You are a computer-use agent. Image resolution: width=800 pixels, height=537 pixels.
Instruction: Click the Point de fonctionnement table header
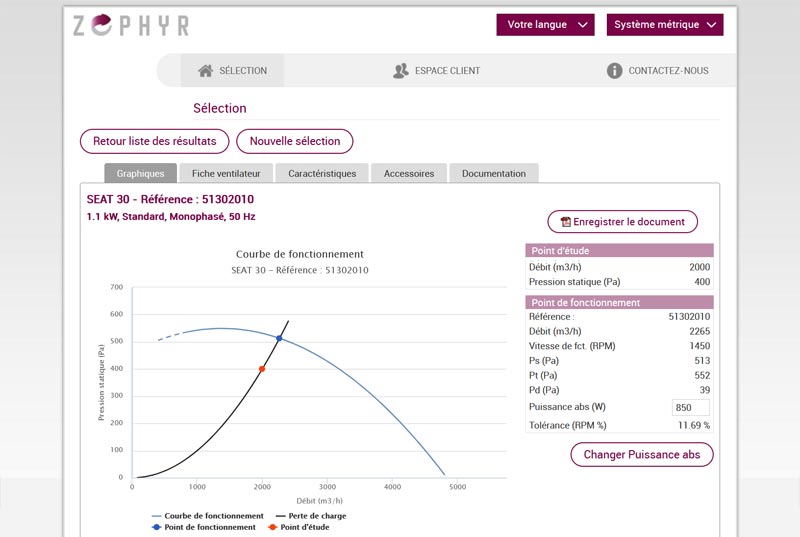pyautogui.click(x=619, y=302)
